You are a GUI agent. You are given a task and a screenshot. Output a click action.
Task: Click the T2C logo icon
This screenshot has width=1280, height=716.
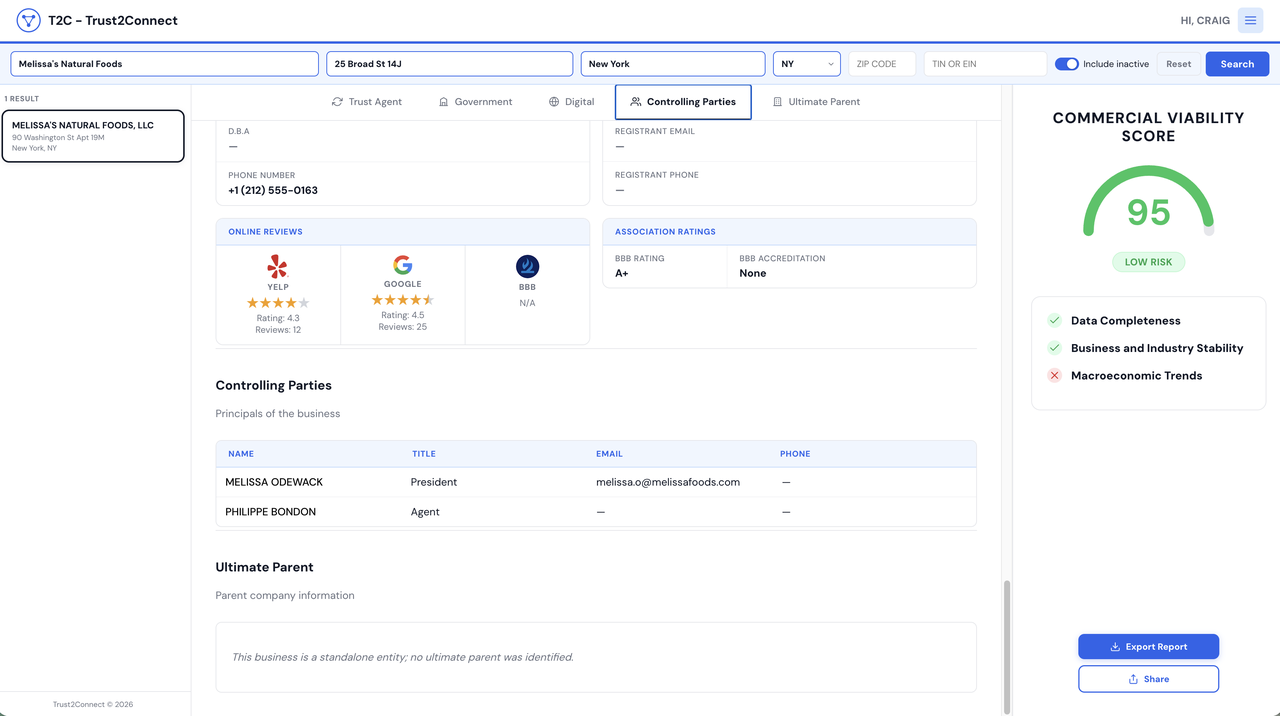[28, 20]
